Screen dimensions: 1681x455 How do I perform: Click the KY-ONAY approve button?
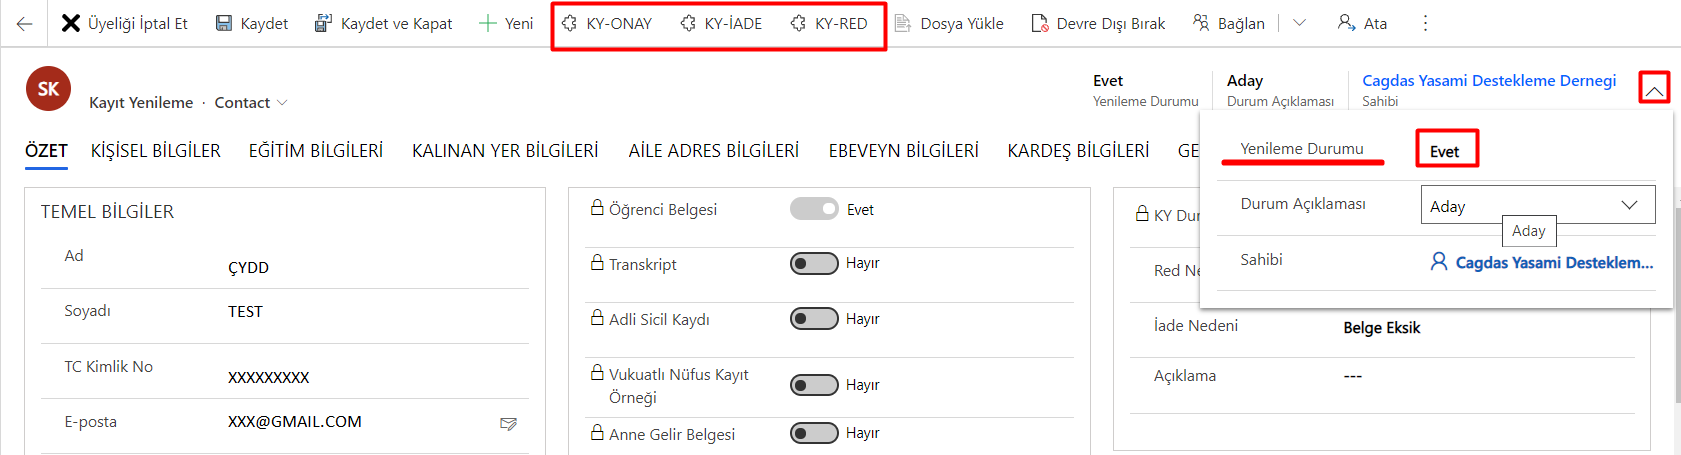pos(607,23)
